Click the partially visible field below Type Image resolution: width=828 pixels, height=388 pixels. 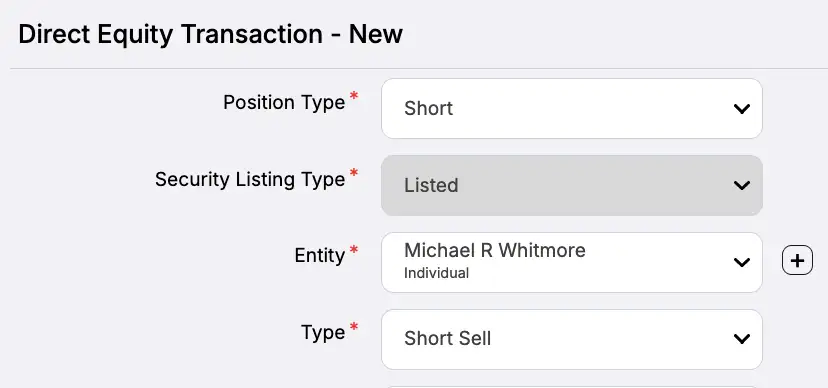[572, 386]
